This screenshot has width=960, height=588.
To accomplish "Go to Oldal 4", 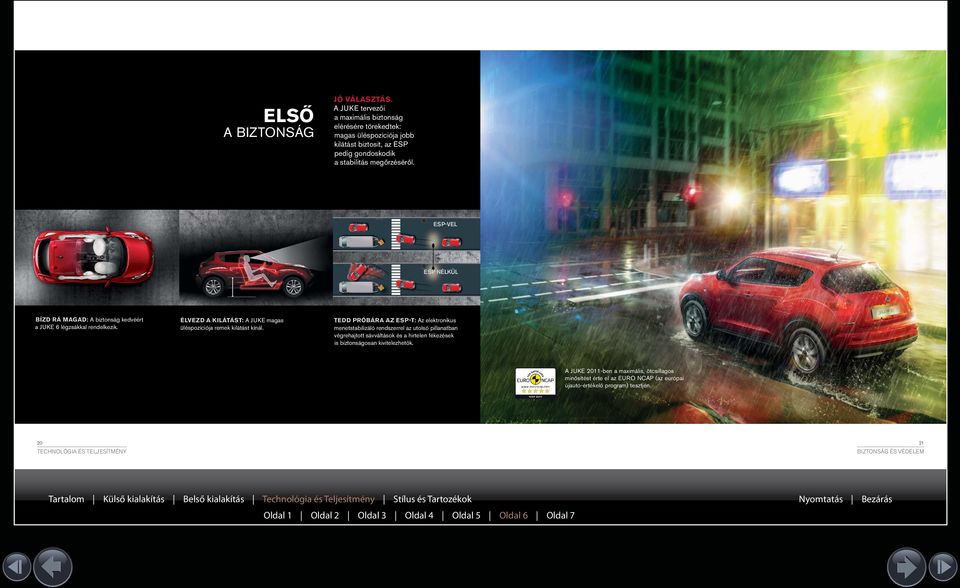I will click(419, 516).
